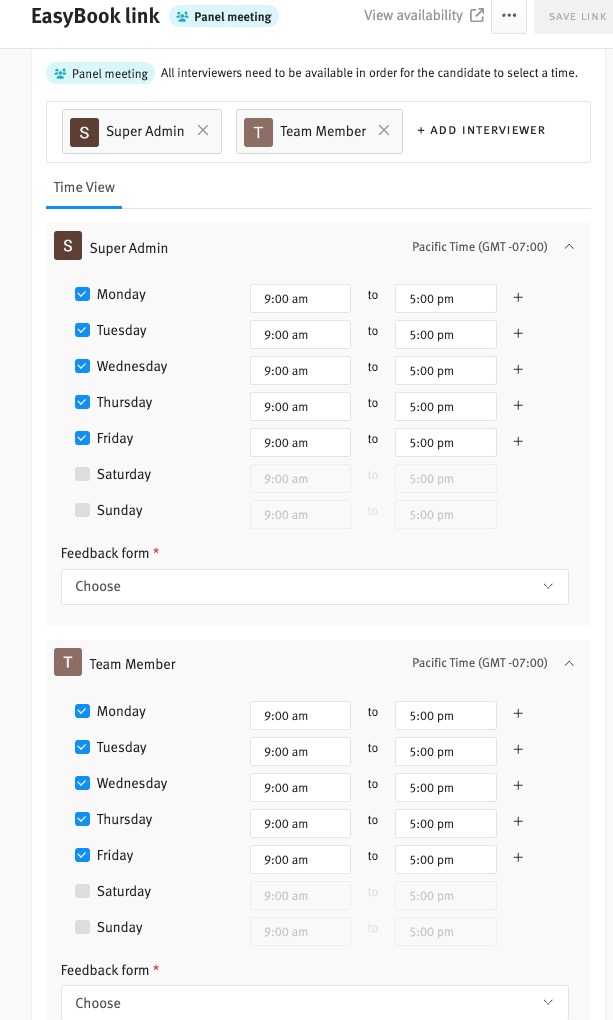The image size is (613, 1020).
Task: Uncheck Thursday for Super Admin
Action: tap(82, 402)
